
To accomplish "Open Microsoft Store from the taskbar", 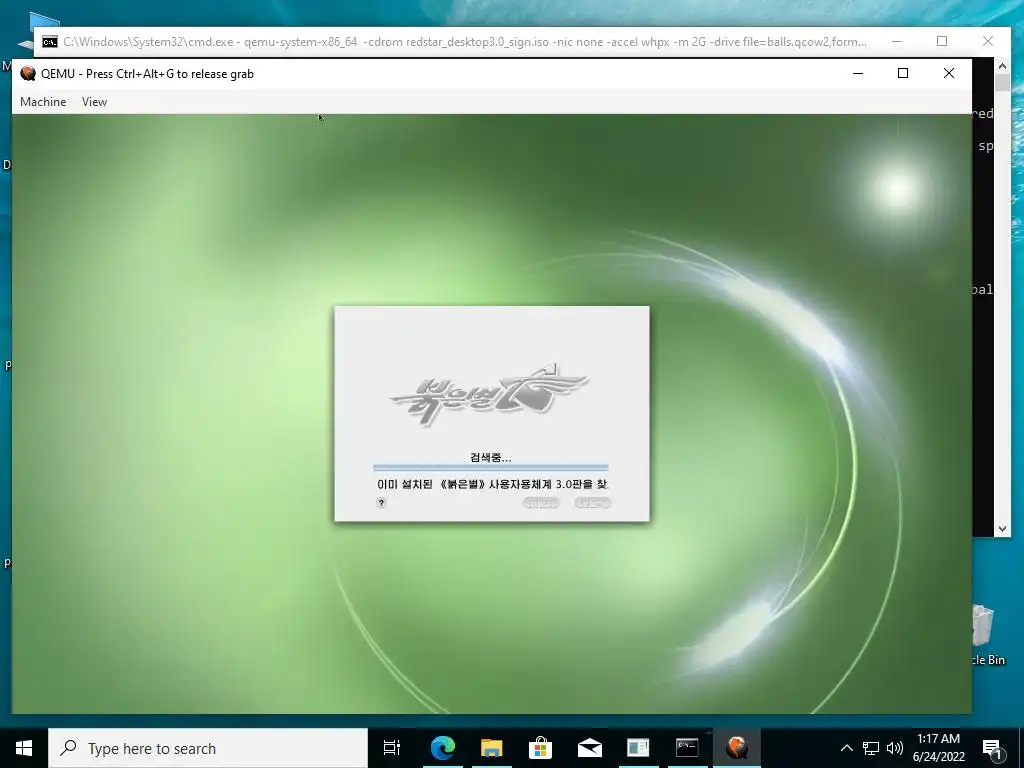I will tap(540, 748).
